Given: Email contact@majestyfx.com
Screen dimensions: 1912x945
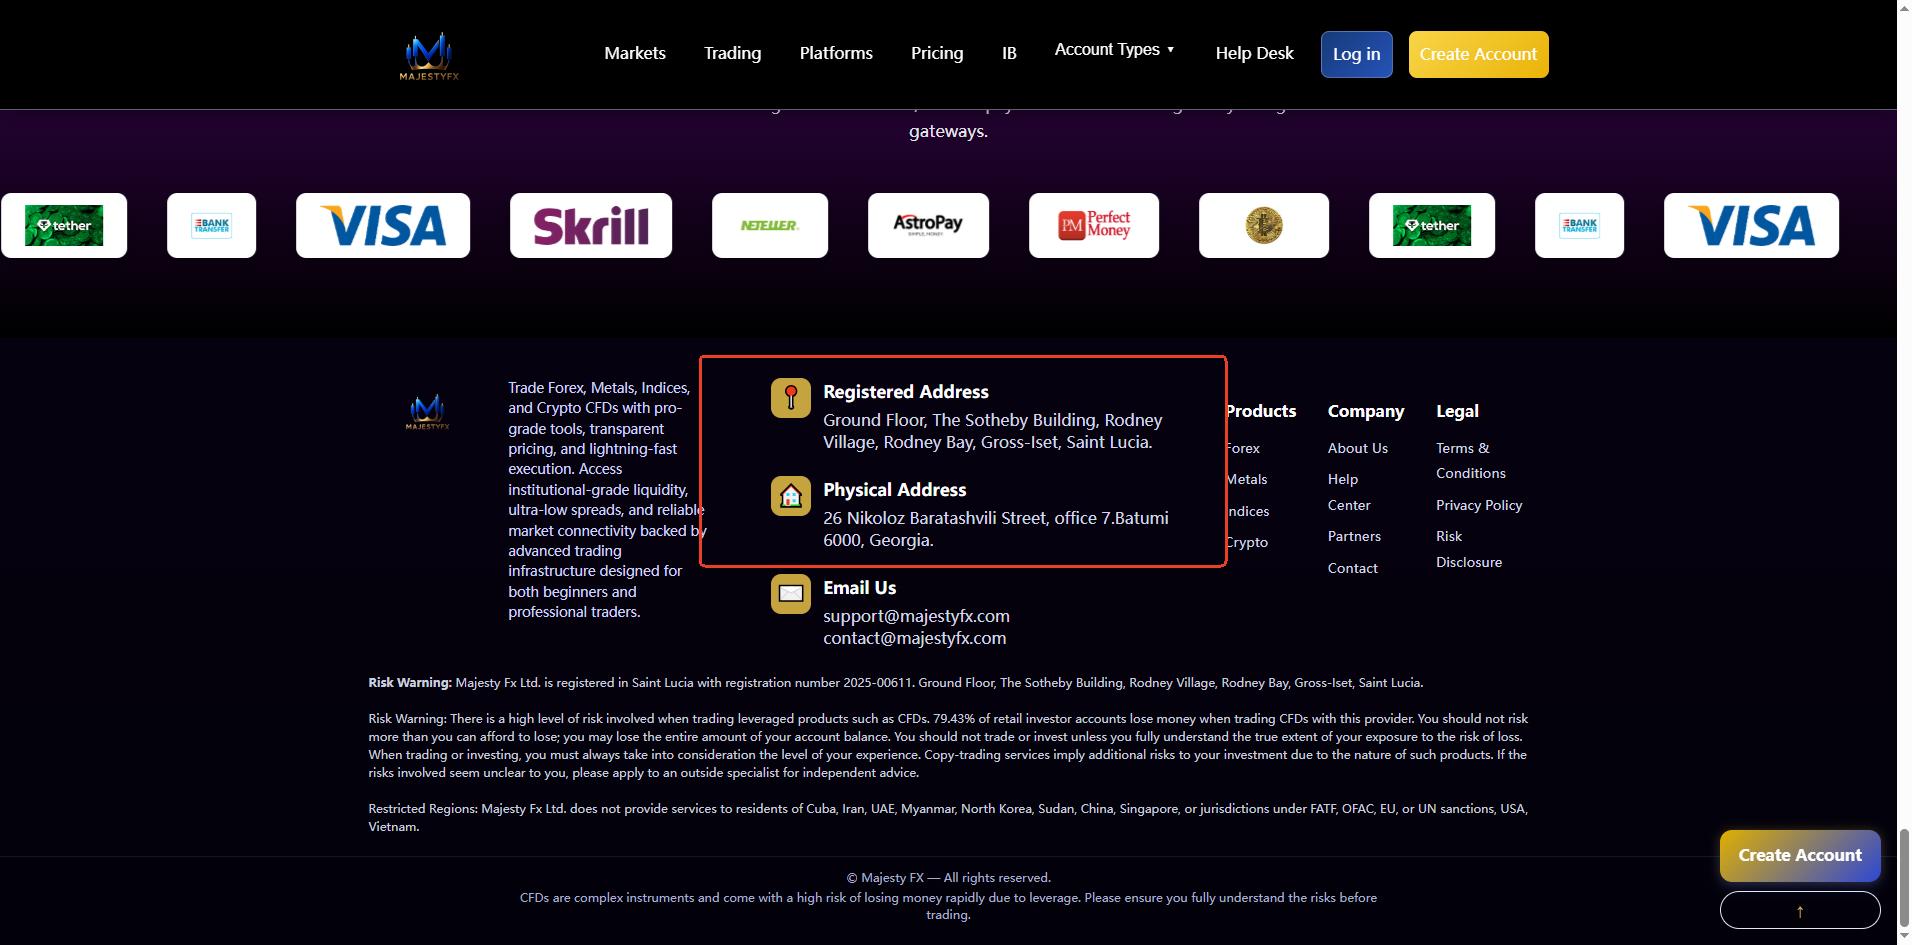Looking at the screenshot, I should [914, 638].
